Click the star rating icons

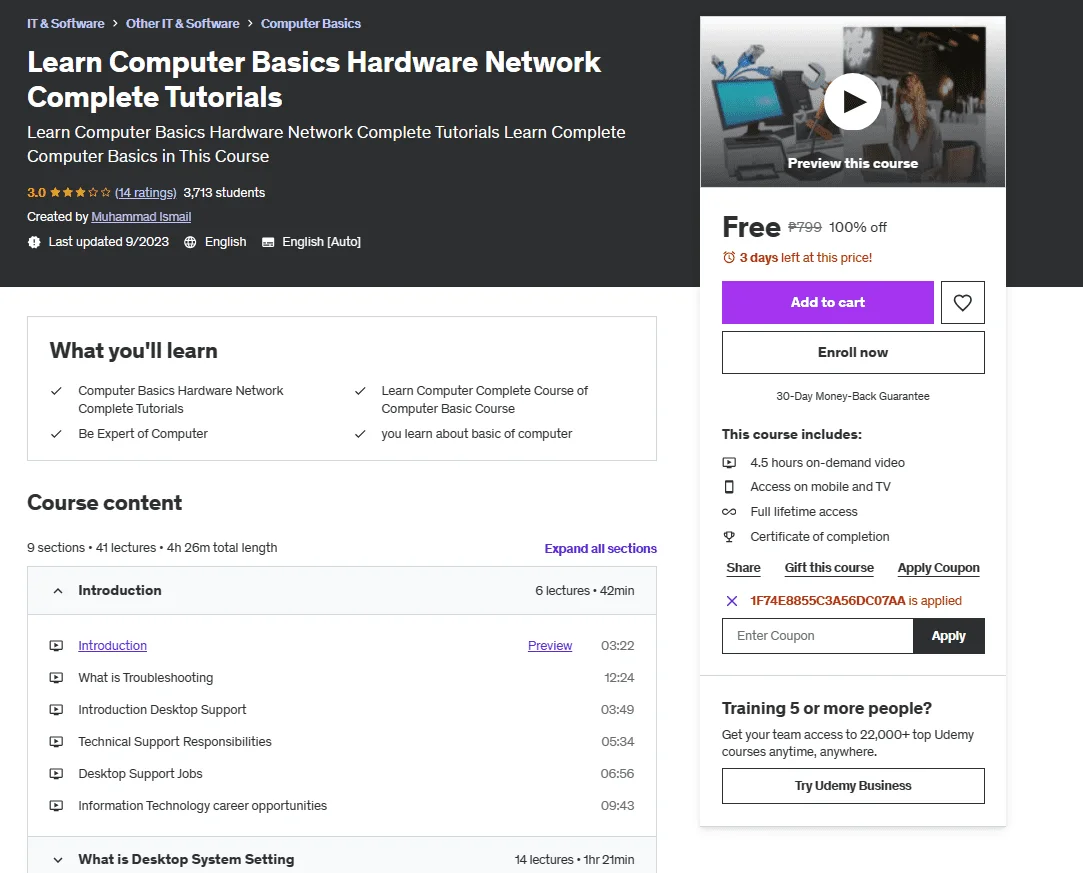click(x=80, y=193)
